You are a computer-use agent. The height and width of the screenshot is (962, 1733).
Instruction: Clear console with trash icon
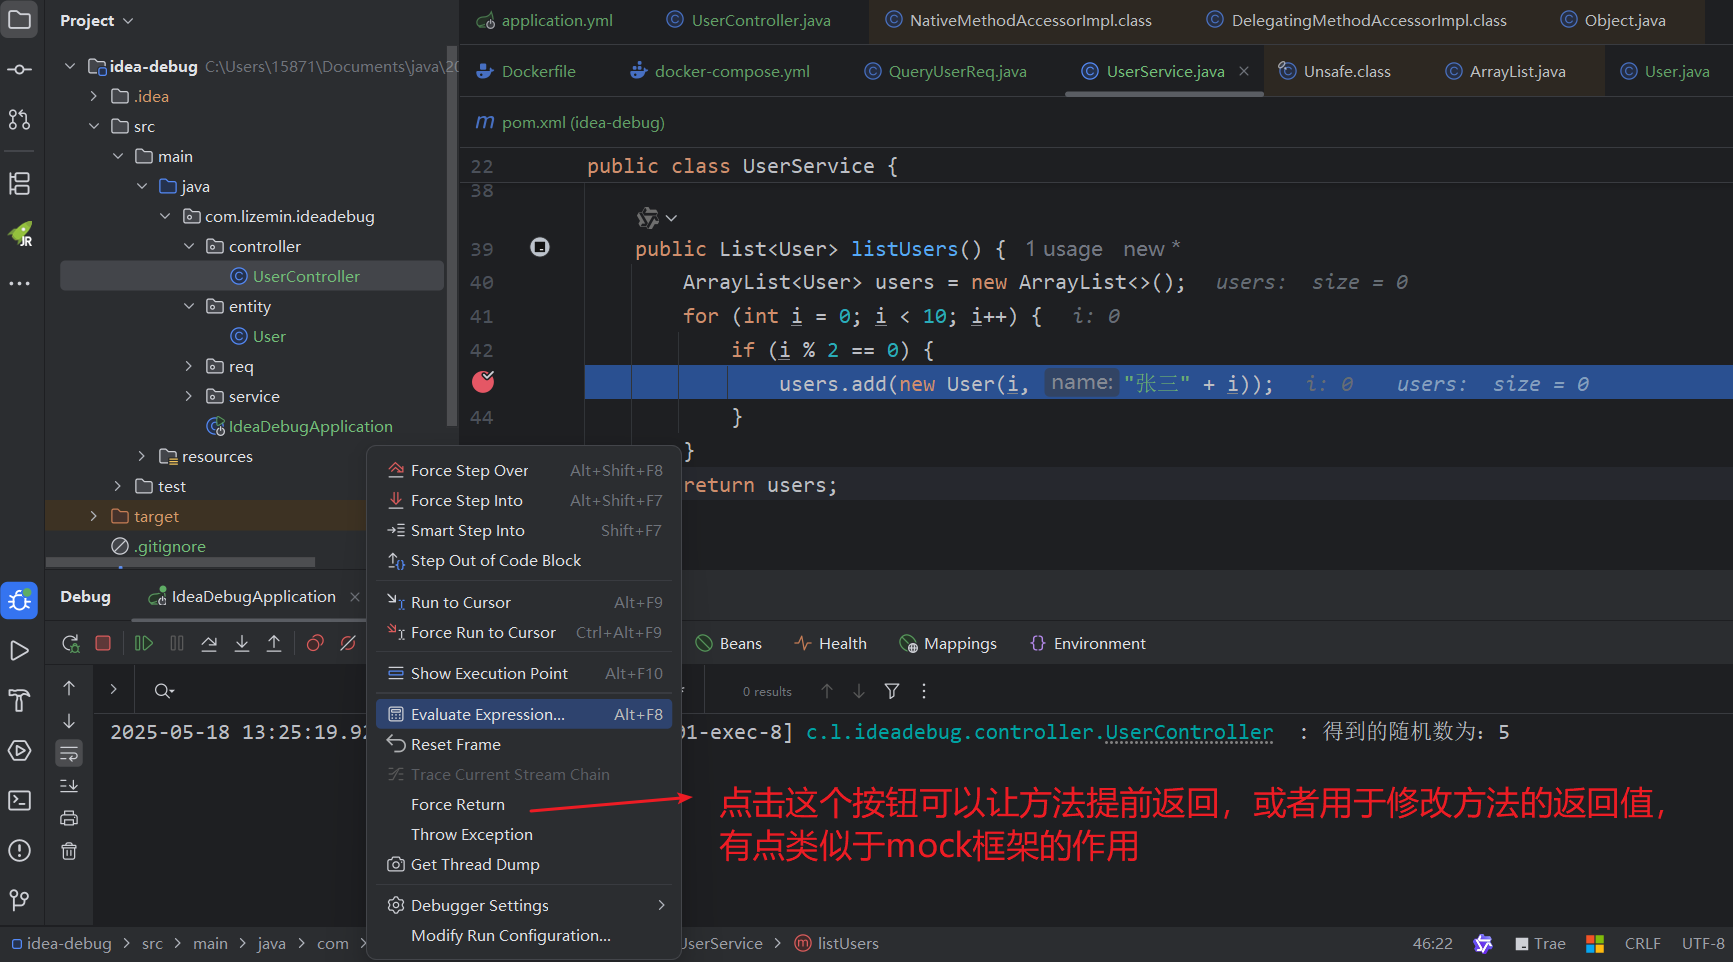69,851
